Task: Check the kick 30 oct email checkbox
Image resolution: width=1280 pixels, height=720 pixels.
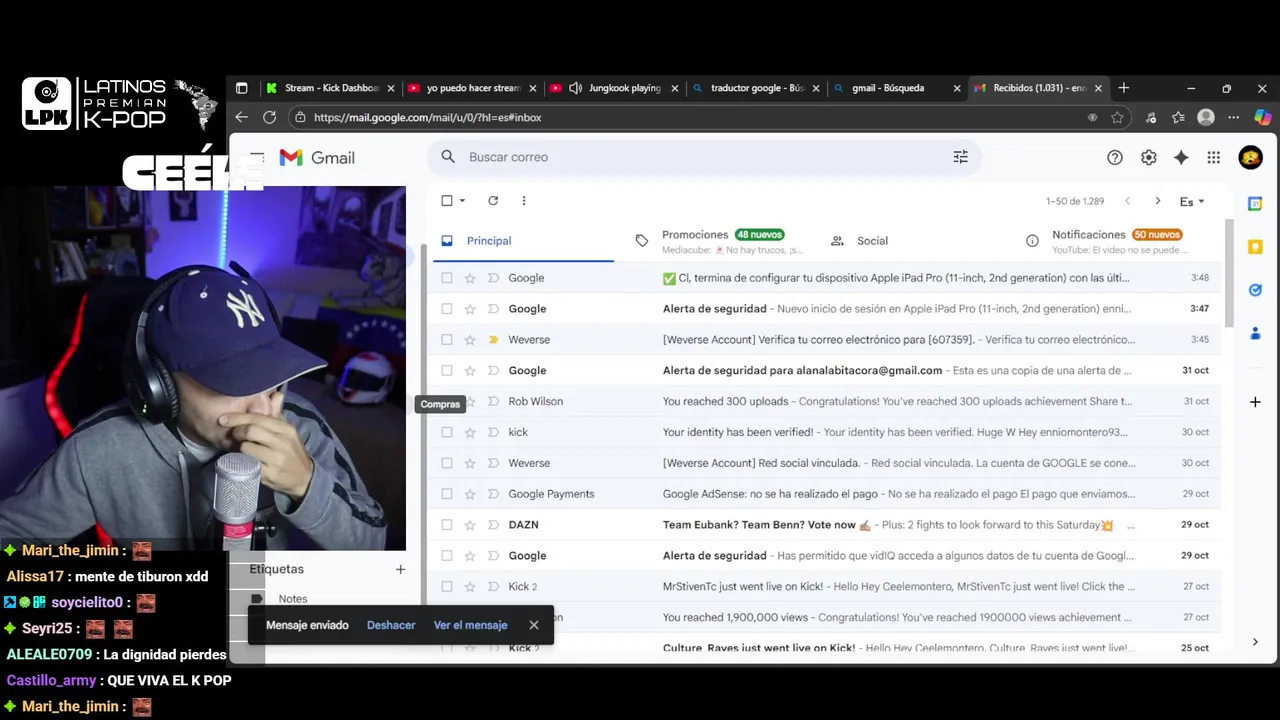Action: click(x=447, y=432)
